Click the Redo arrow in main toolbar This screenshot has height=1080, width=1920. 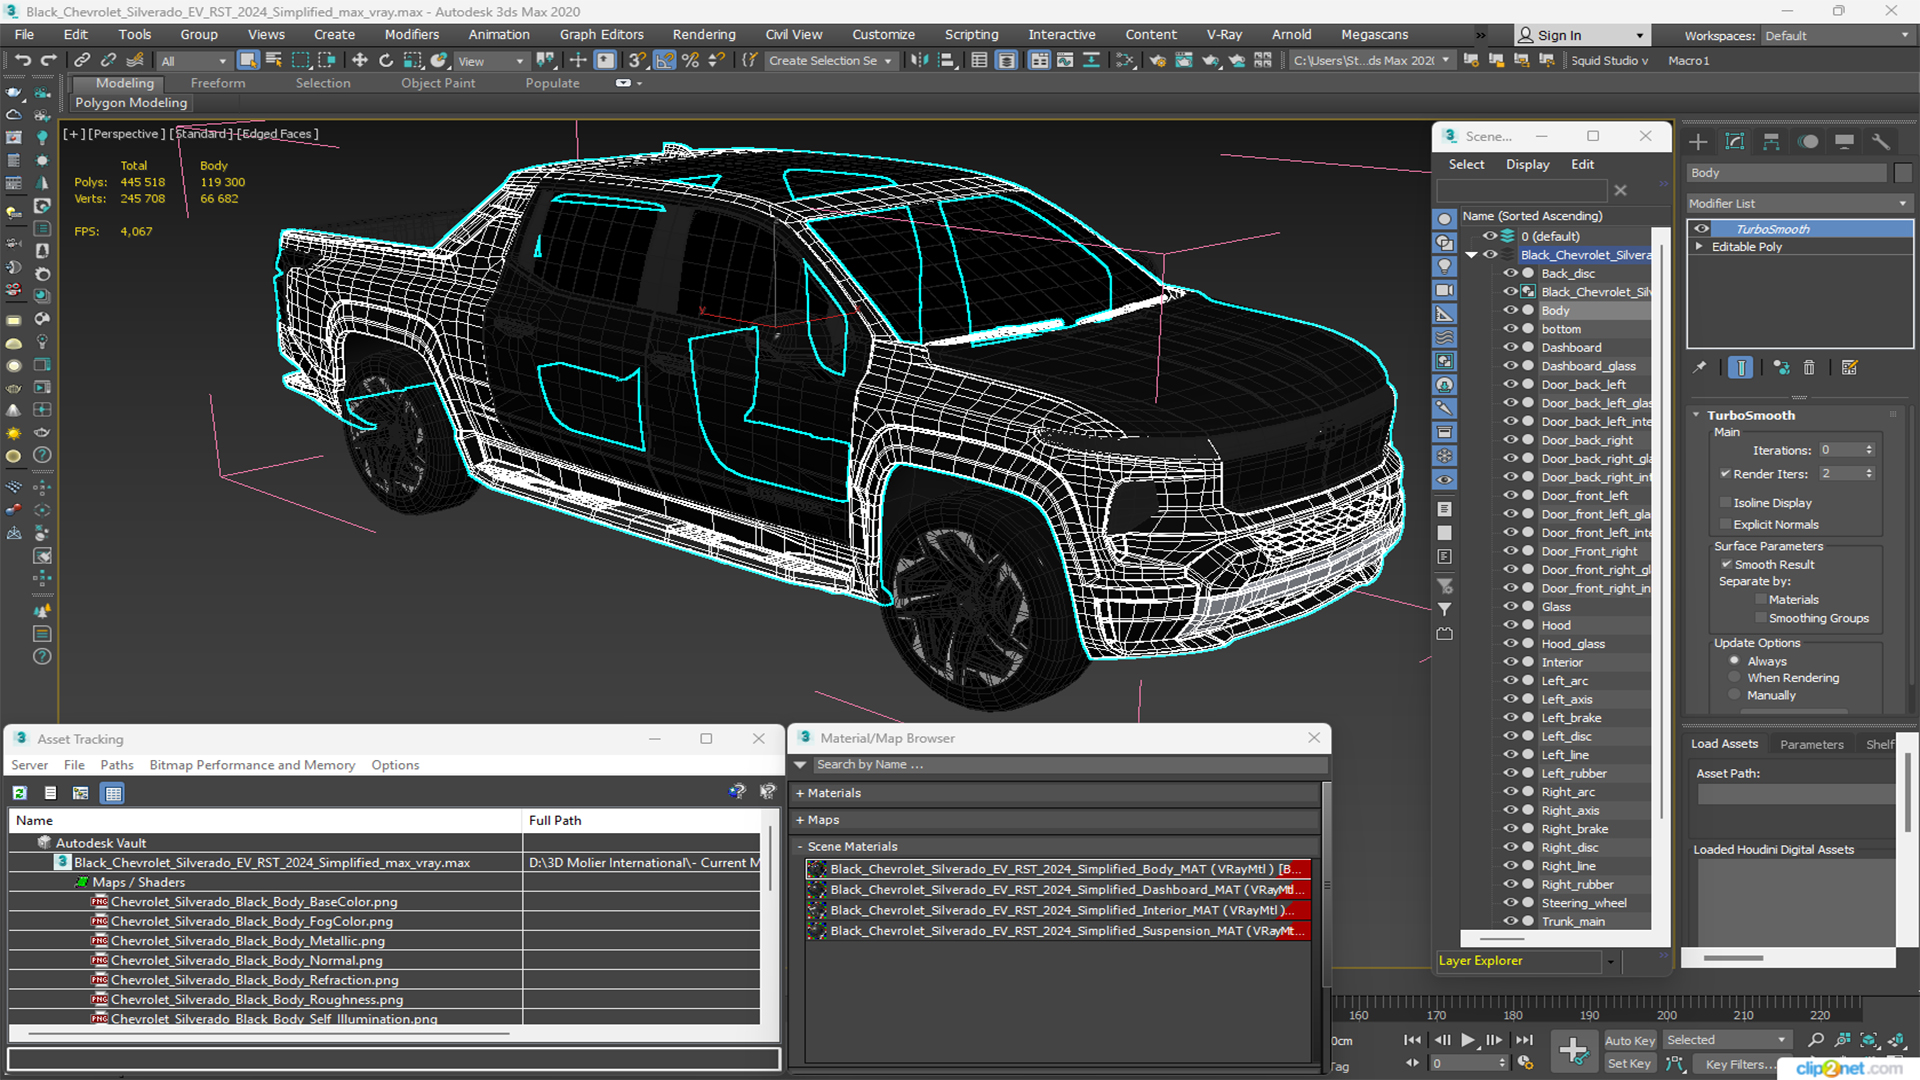tap(47, 60)
